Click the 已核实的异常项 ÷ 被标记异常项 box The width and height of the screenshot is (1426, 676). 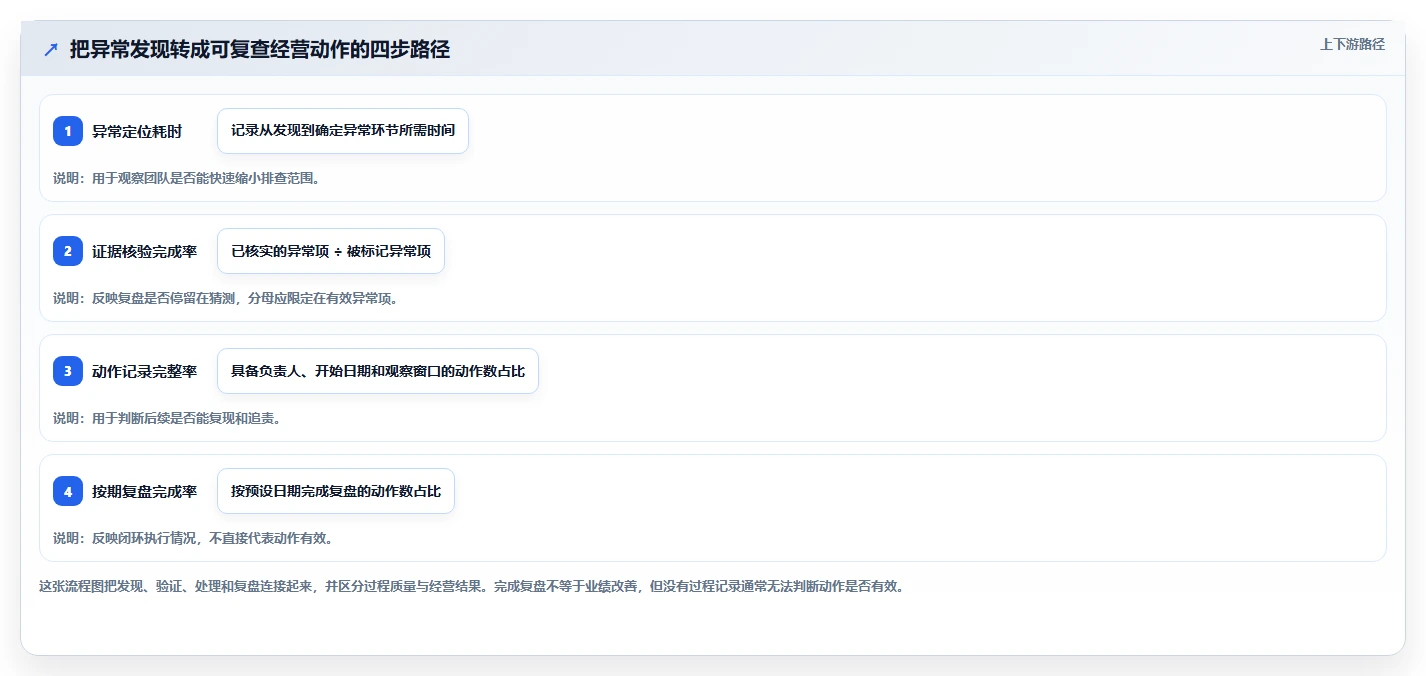click(x=331, y=251)
